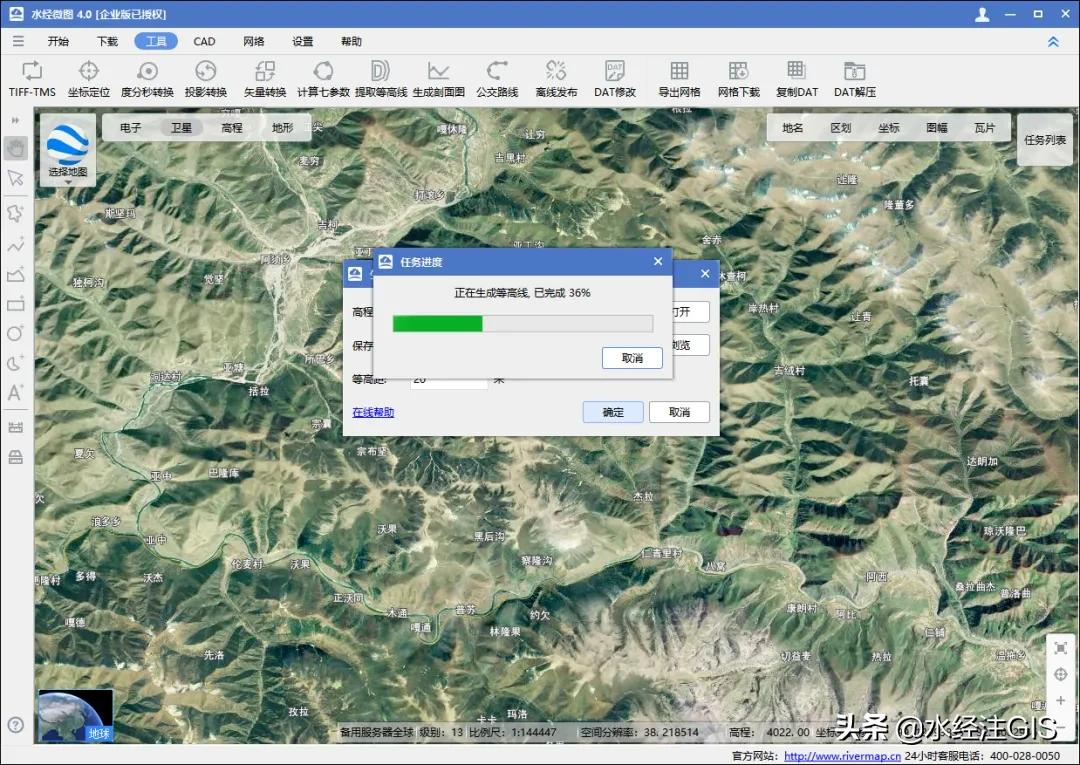This screenshot has width=1080, height=765.
Task: Open the DAT修改 tool
Action: click(x=615, y=78)
